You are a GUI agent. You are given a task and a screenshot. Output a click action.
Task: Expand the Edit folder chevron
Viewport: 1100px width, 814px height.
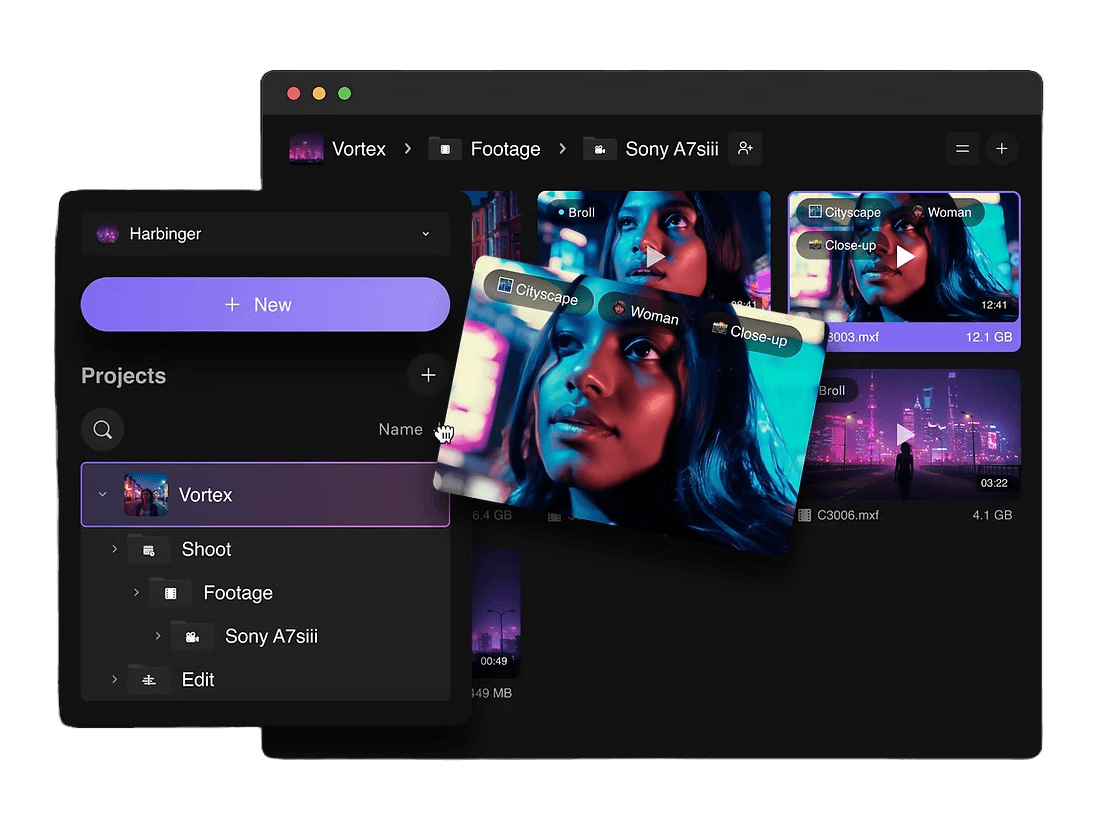point(114,680)
